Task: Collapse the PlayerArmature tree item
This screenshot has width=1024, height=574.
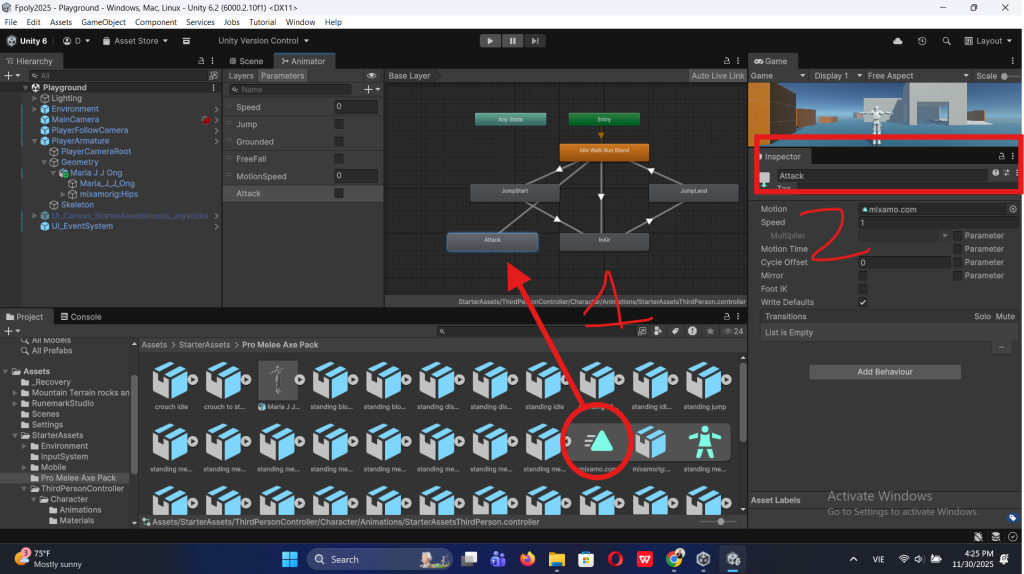Action: pyautogui.click(x=33, y=141)
